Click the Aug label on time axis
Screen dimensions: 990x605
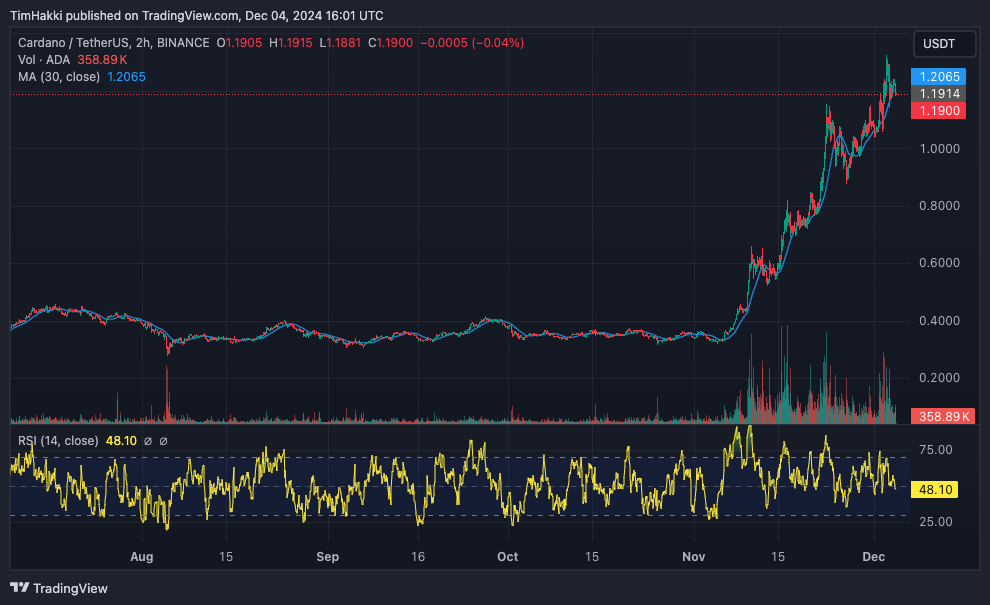pyautogui.click(x=141, y=556)
